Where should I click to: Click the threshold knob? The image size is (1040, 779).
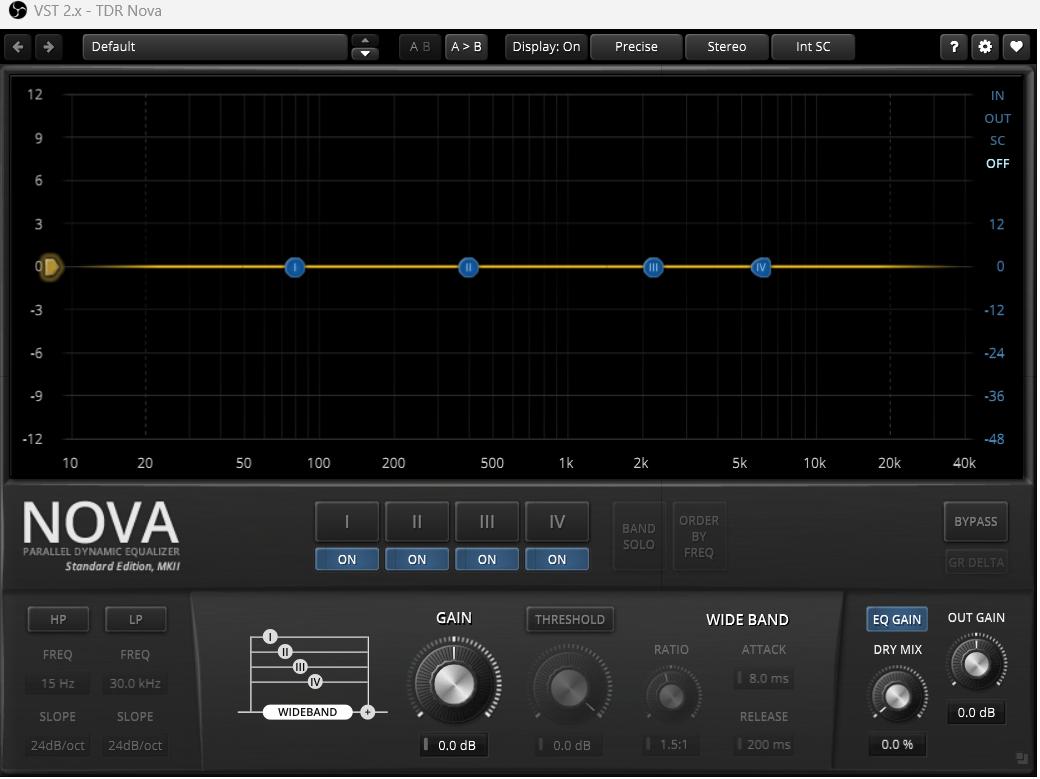pyautogui.click(x=570, y=685)
